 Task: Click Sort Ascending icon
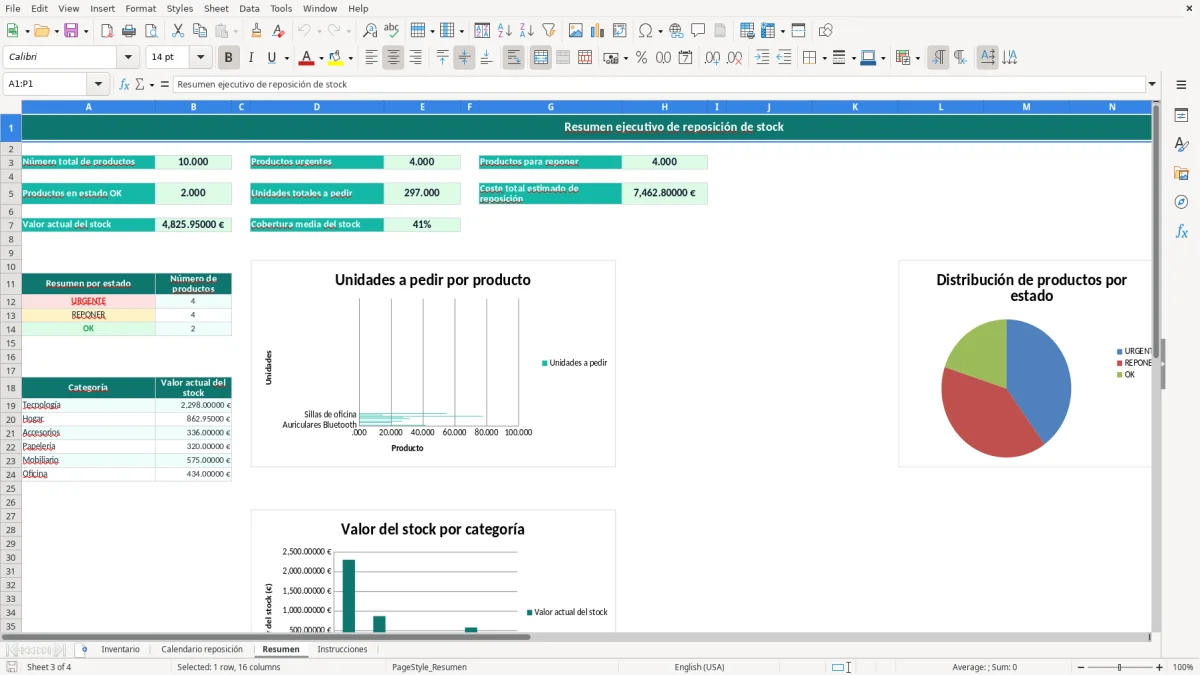(505, 31)
